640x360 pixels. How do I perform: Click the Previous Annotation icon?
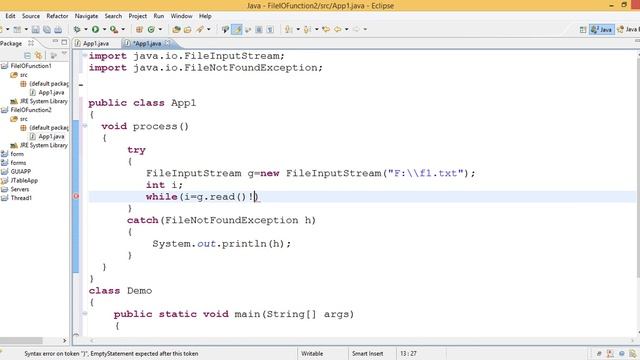click(307, 29)
